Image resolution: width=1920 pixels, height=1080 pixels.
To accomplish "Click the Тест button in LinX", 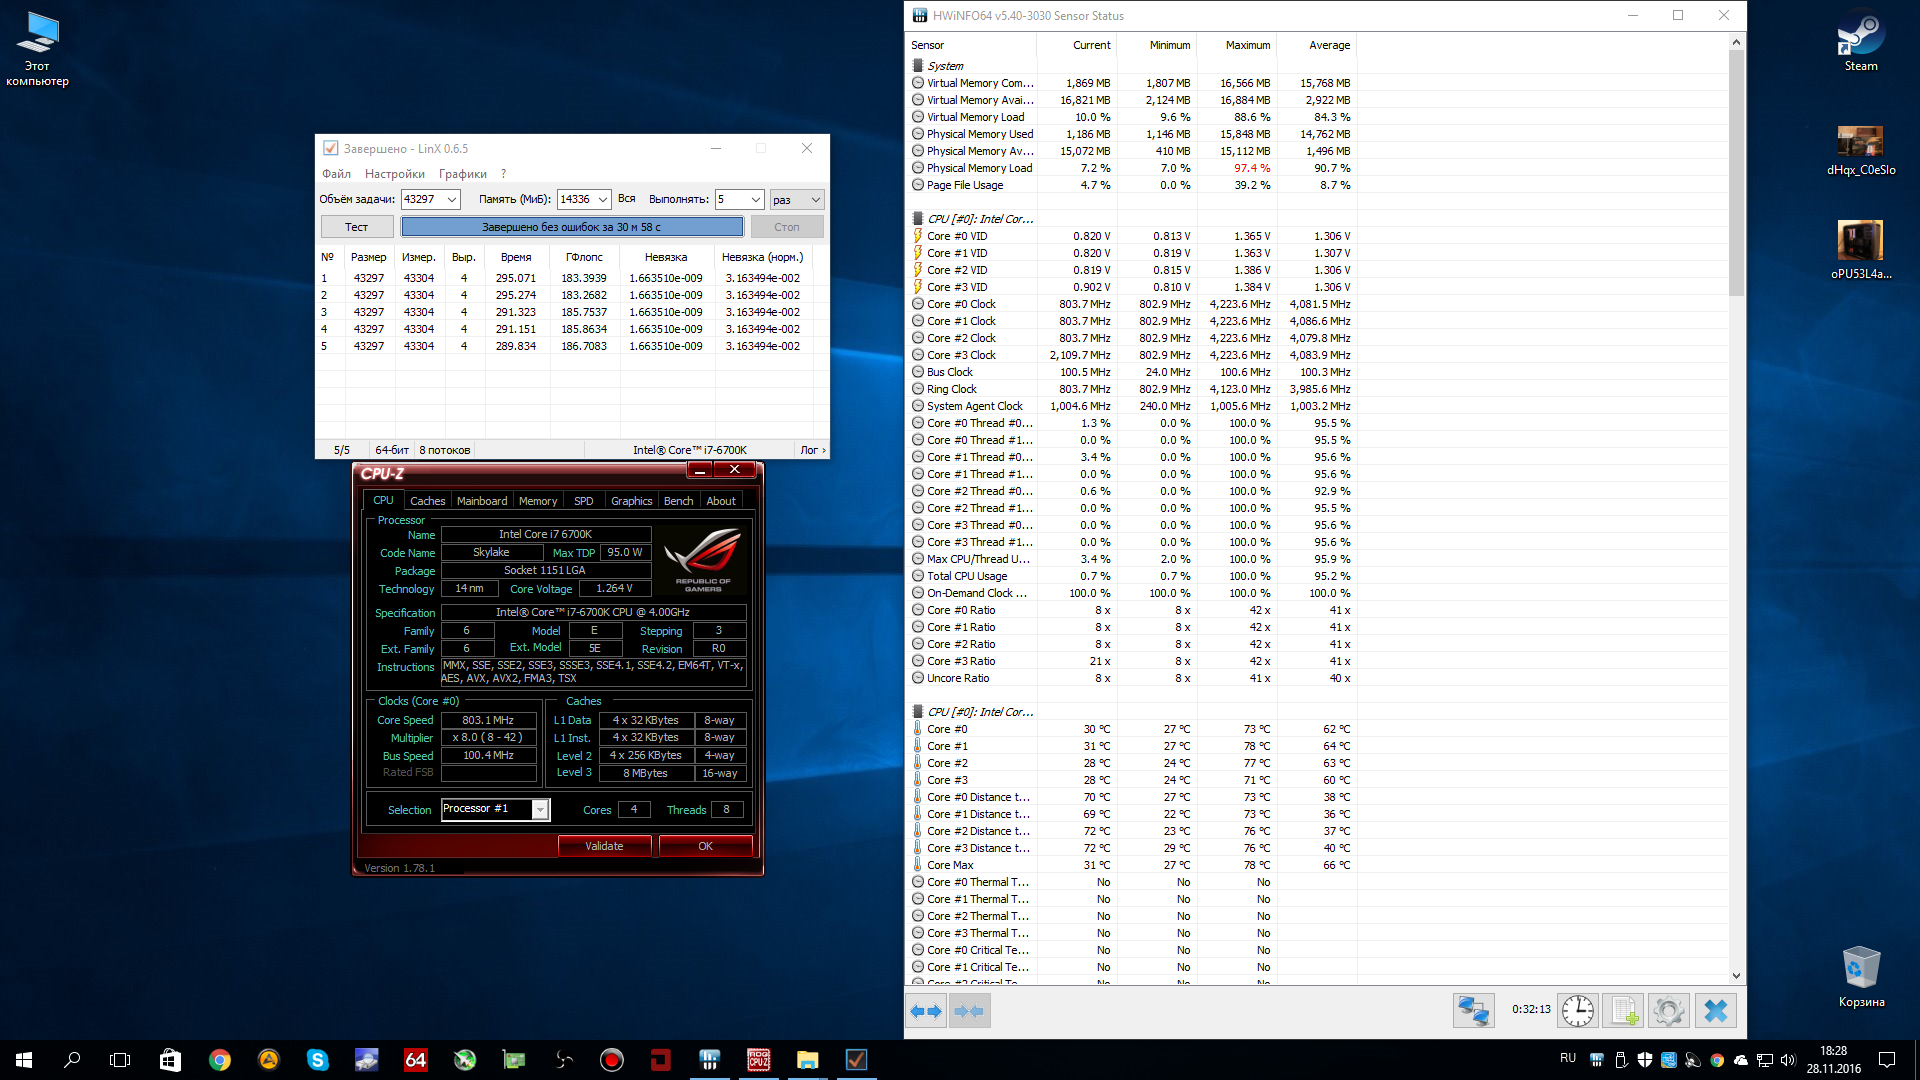I will click(x=357, y=227).
